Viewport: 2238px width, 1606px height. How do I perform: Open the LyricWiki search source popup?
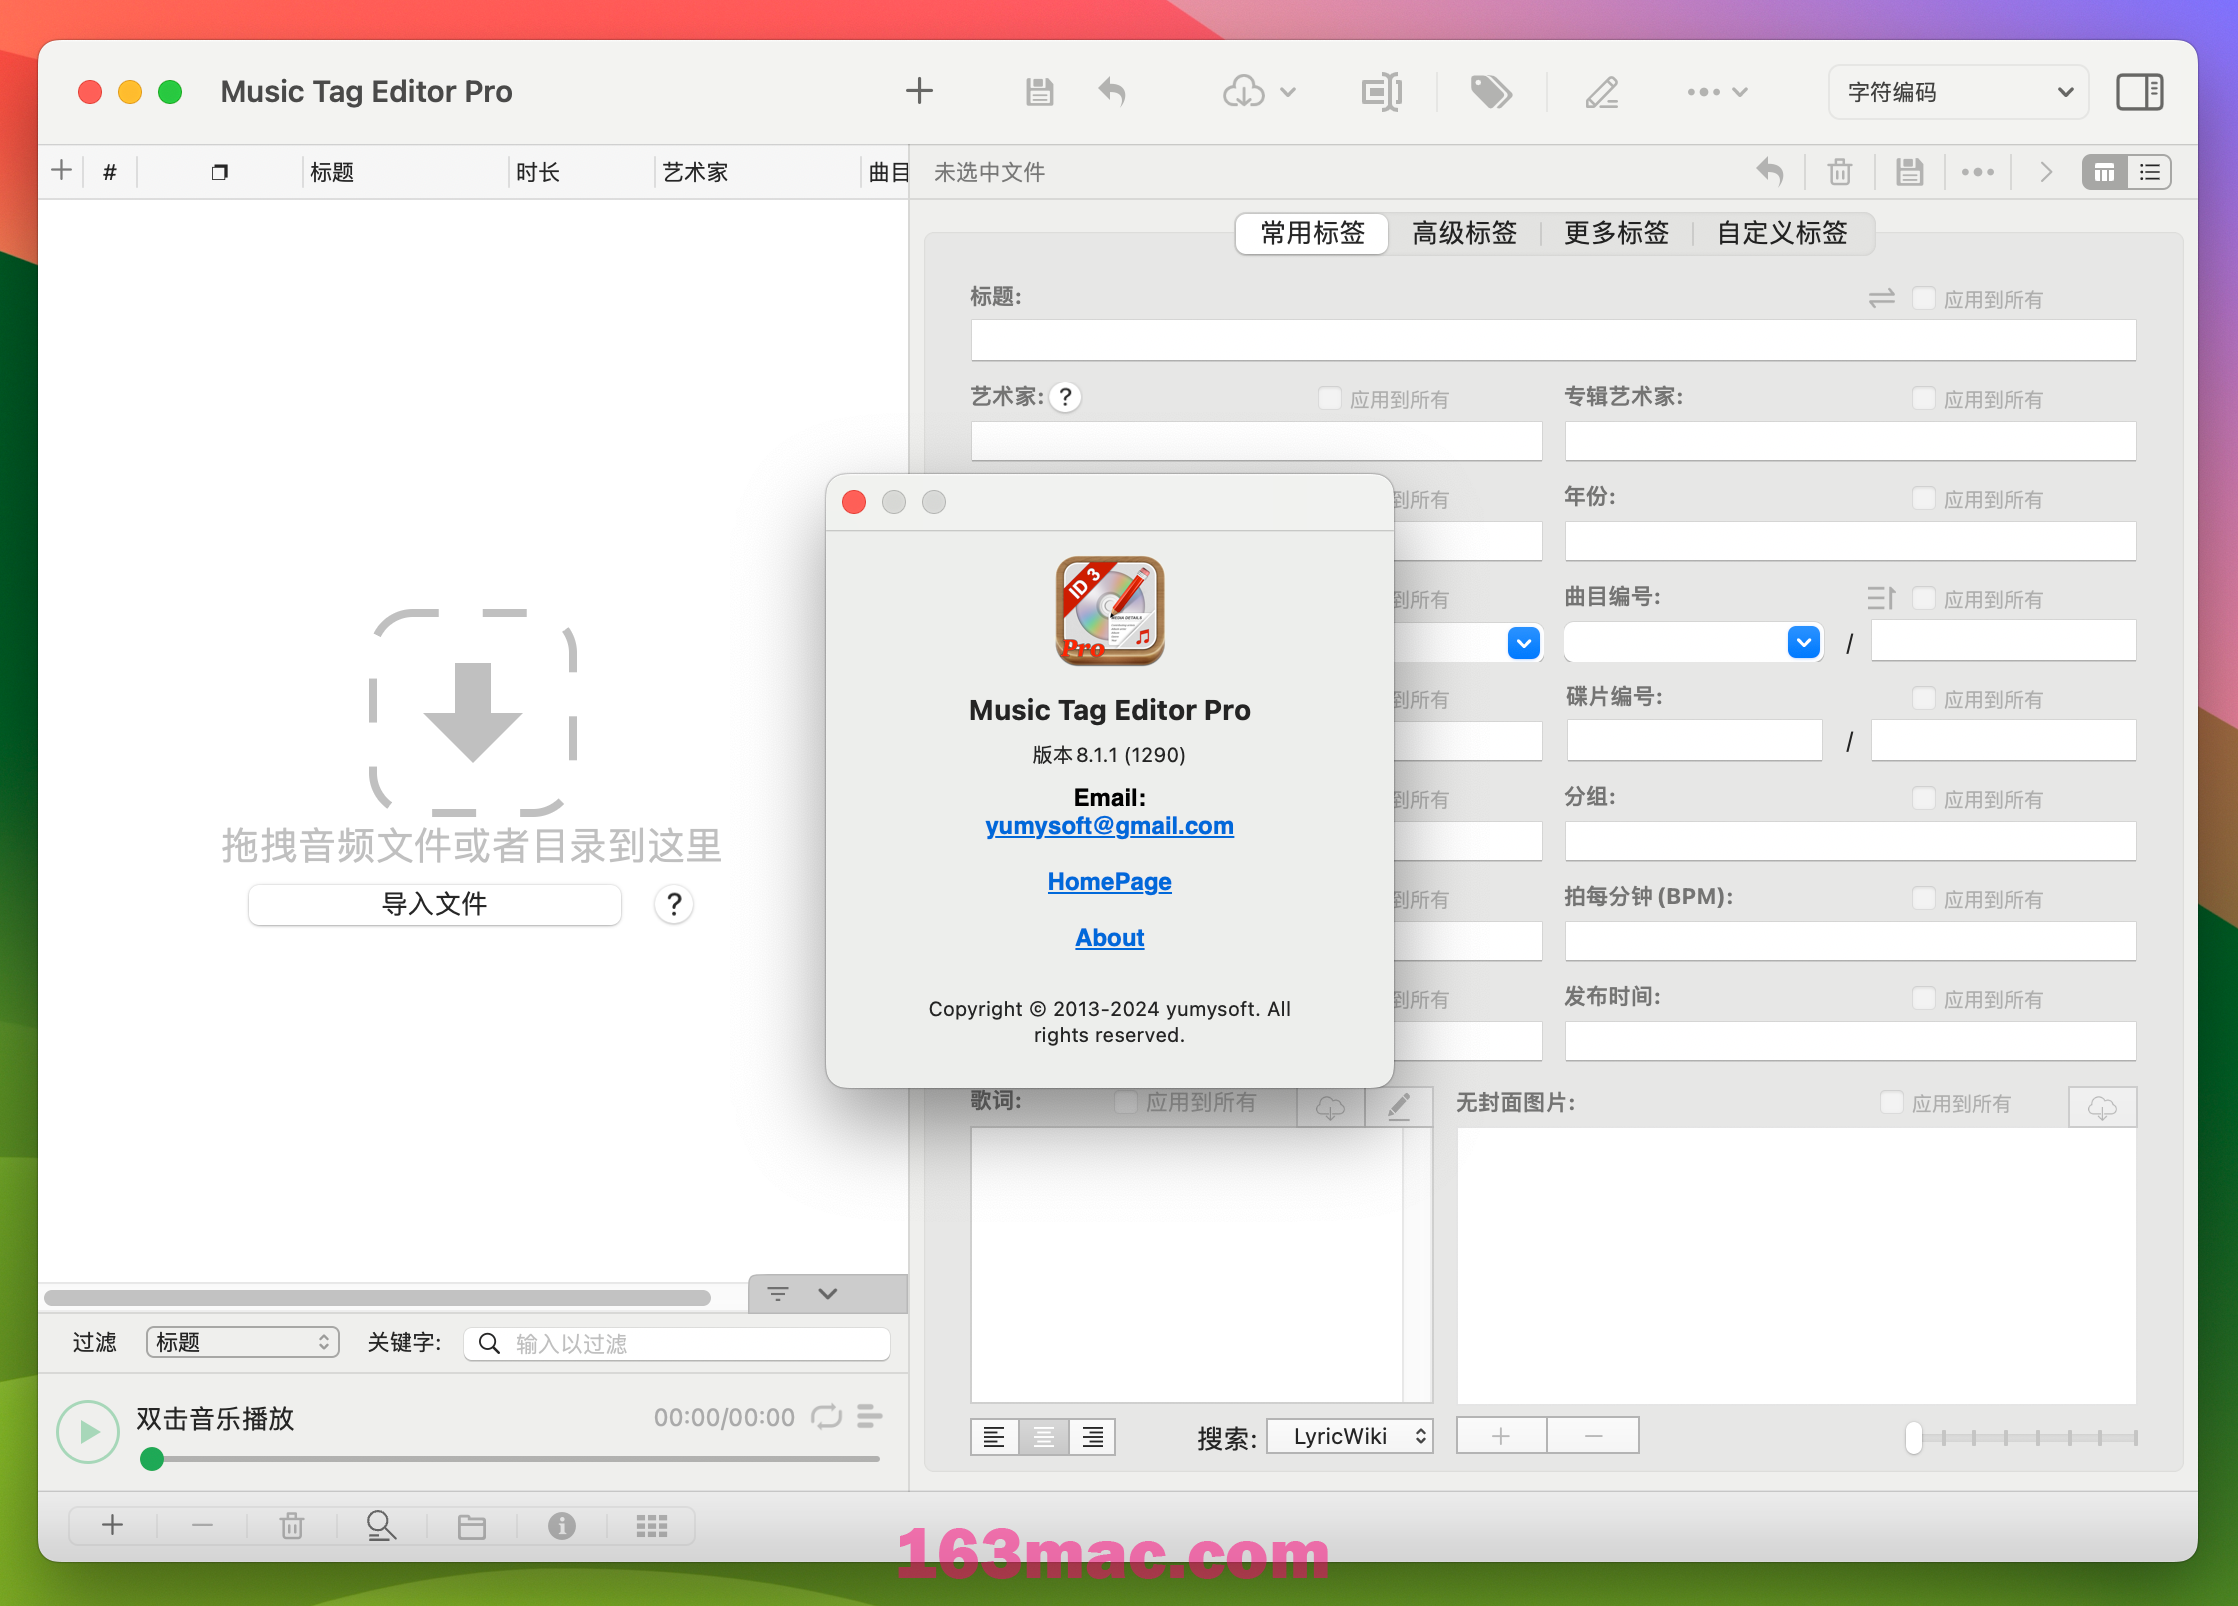point(1350,1436)
